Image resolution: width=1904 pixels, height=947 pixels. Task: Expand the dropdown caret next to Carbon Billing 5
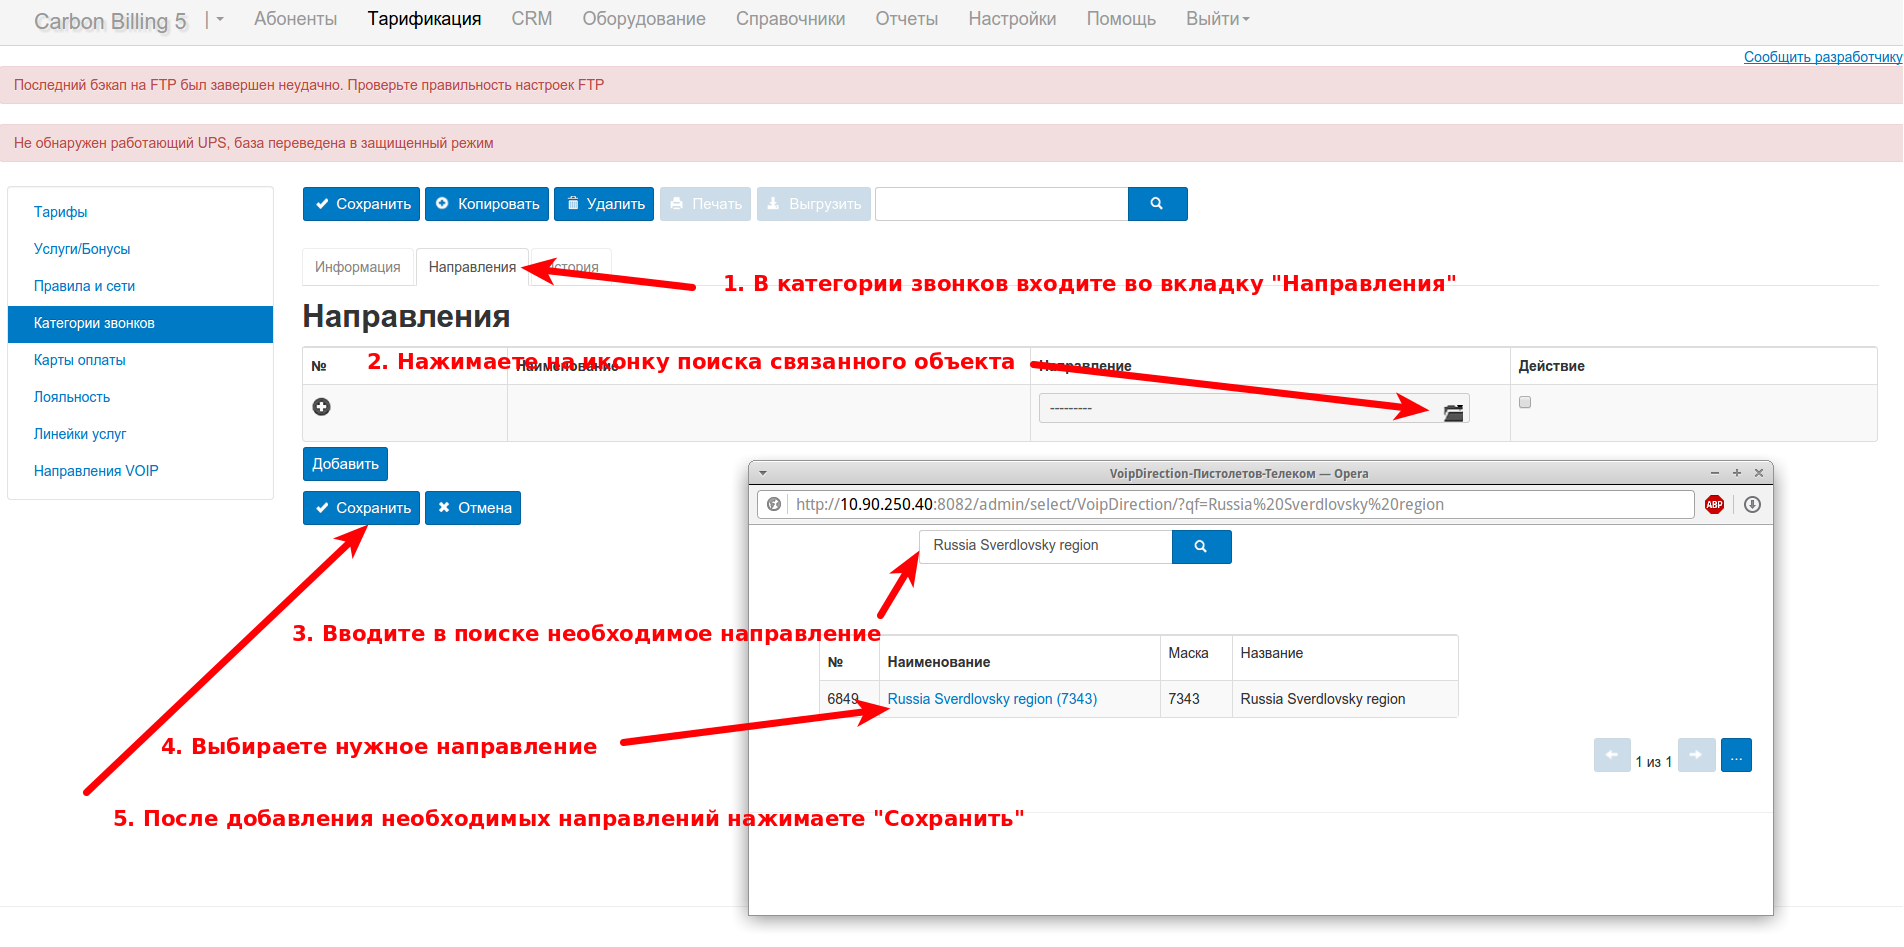219,20
